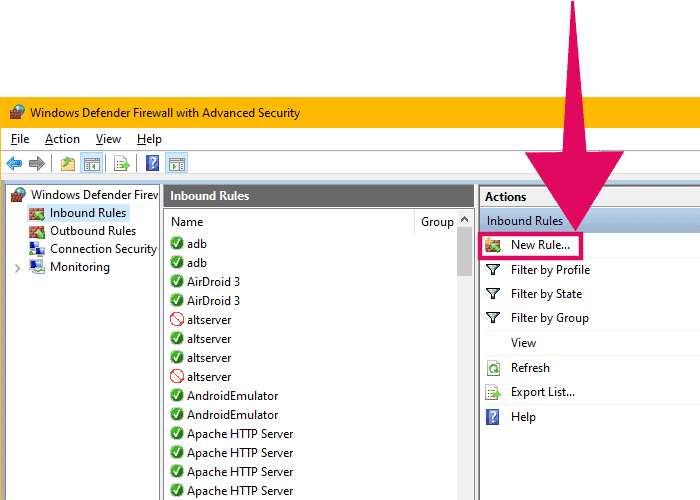Image resolution: width=700 pixels, height=500 pixels.
Task: Click the Outbound Rules tree node icon
Action: pos(37,232)
